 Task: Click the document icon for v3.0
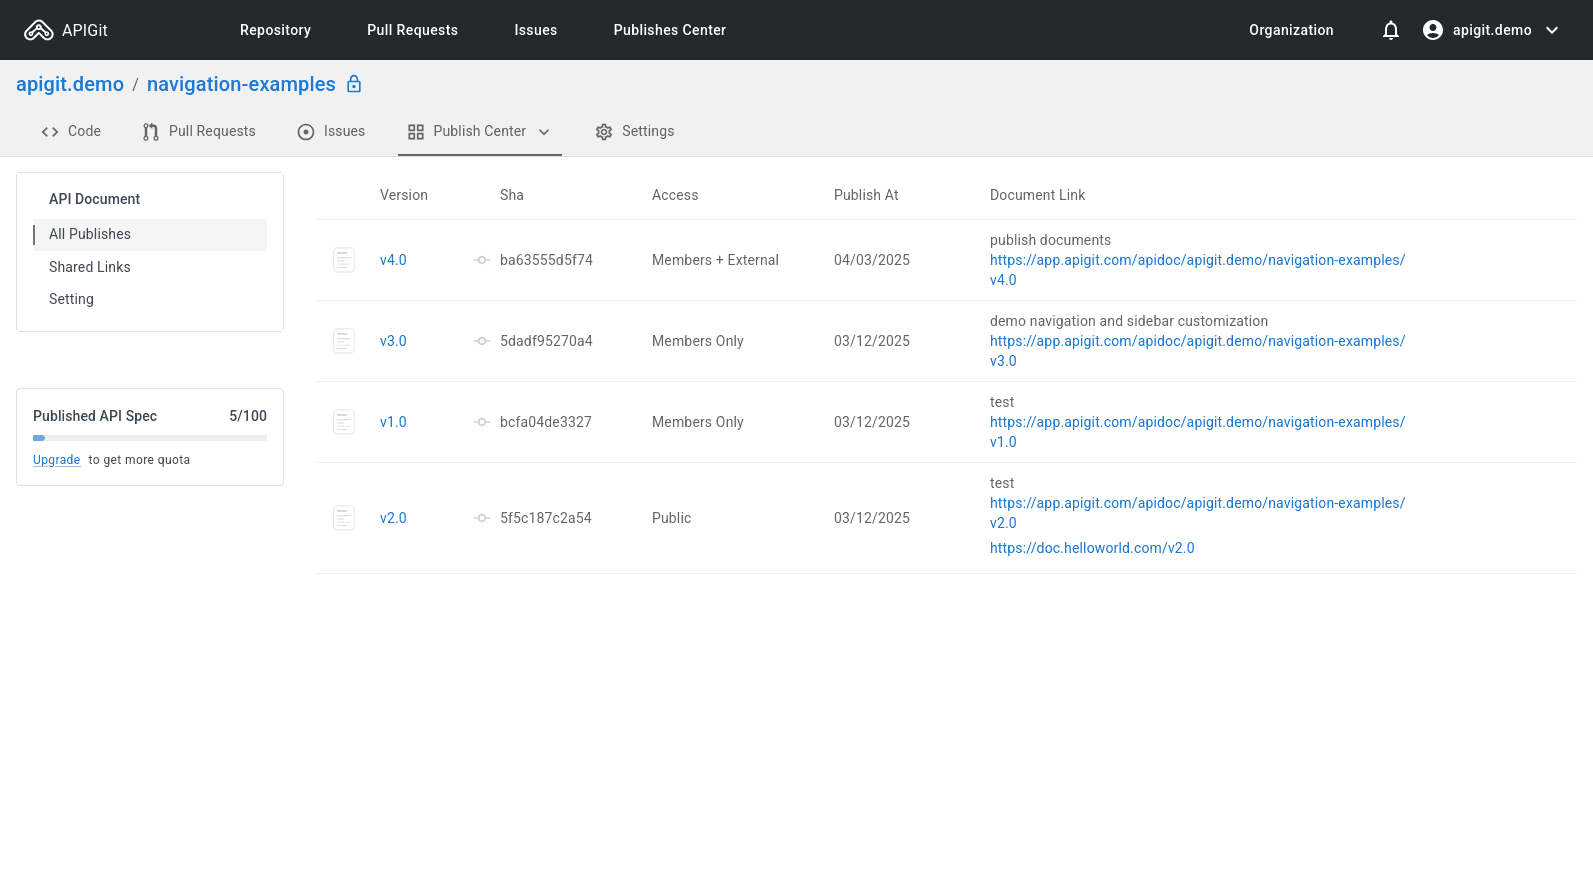pyautogui.click(x=344, y=341)
